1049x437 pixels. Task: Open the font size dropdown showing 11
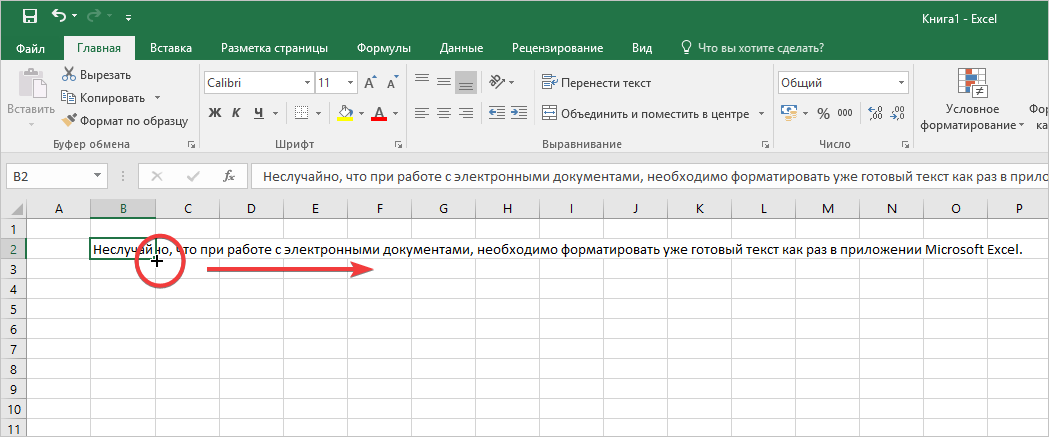348,83
